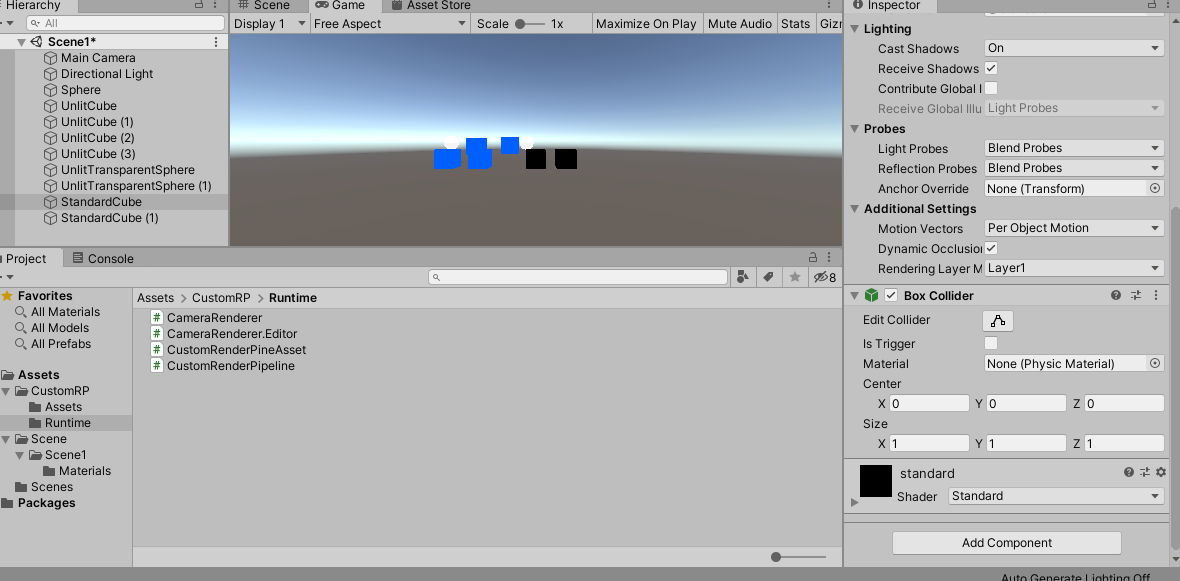Image resolution: width=1180 pixels, height=581 pixels.
Task: Open the Physic Material object picker
Action: [x=1155, y=364]
